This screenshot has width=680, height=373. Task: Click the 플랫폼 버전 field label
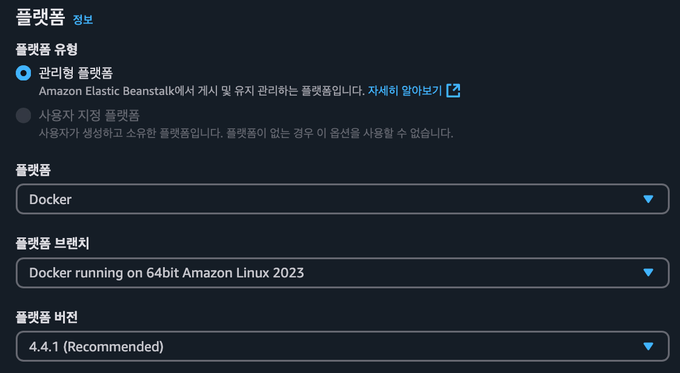47,317
